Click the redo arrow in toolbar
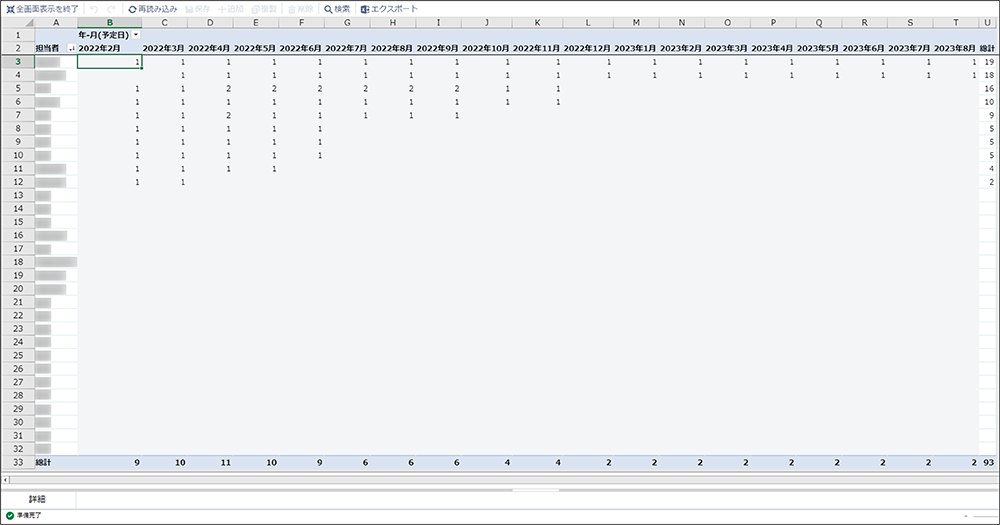The width and height of the screenshot is (1000, 525). pos(112,9)
